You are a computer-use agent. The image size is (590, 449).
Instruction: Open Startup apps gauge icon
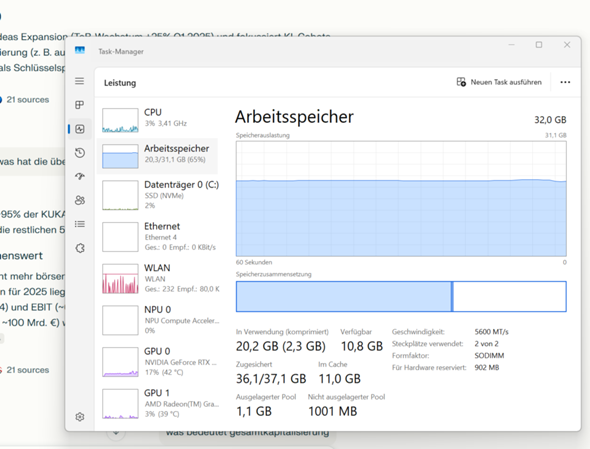[79, 176]
